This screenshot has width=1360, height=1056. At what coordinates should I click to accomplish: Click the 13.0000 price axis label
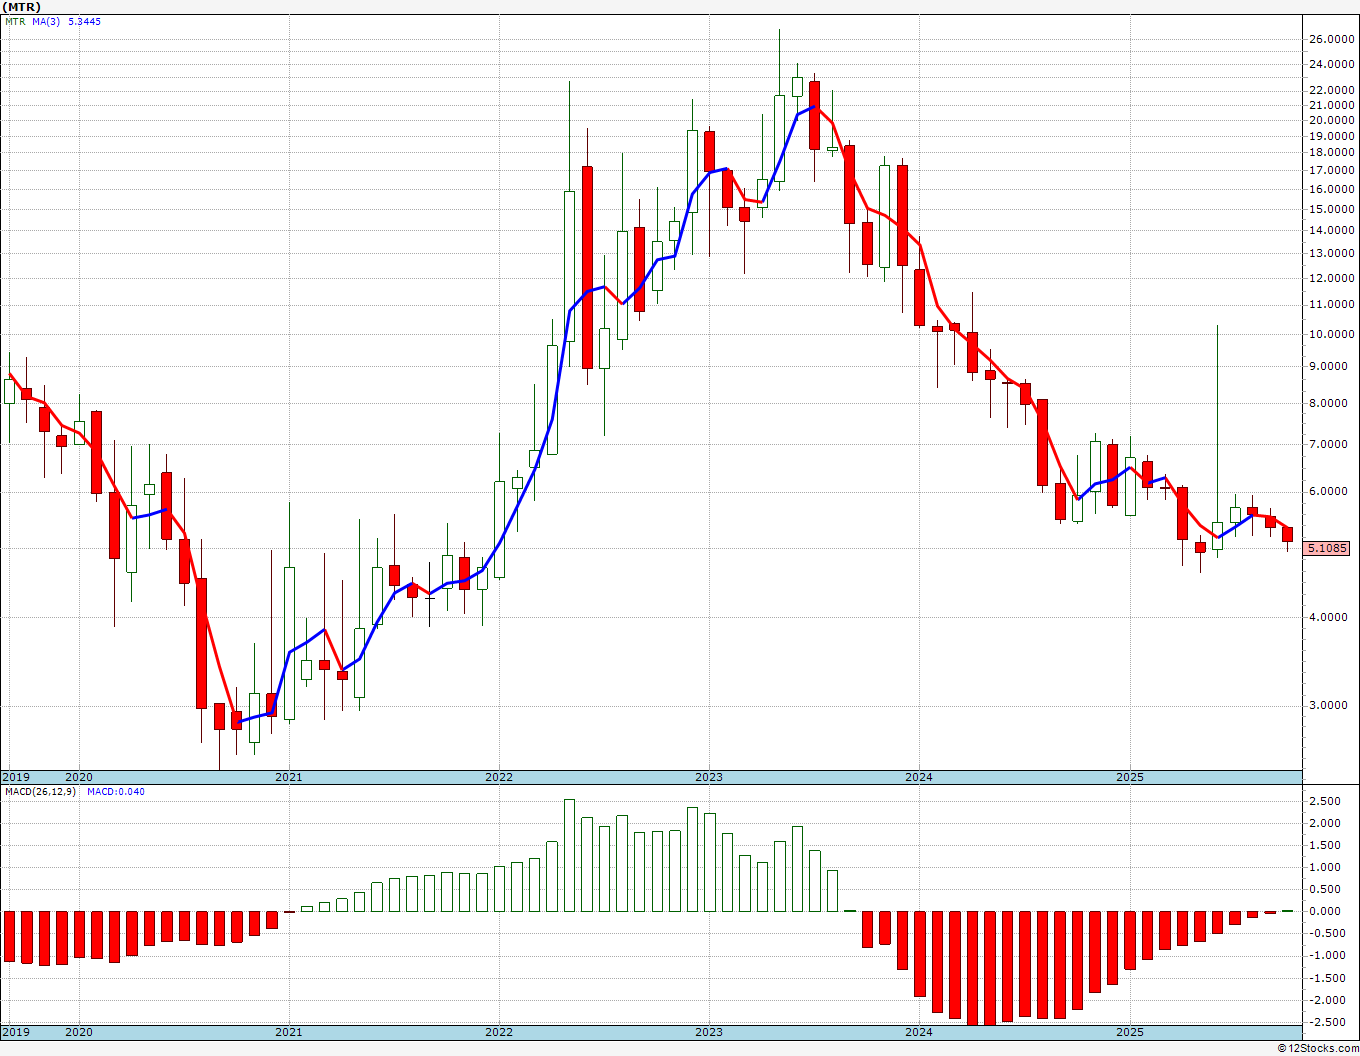pos(1331,253)
